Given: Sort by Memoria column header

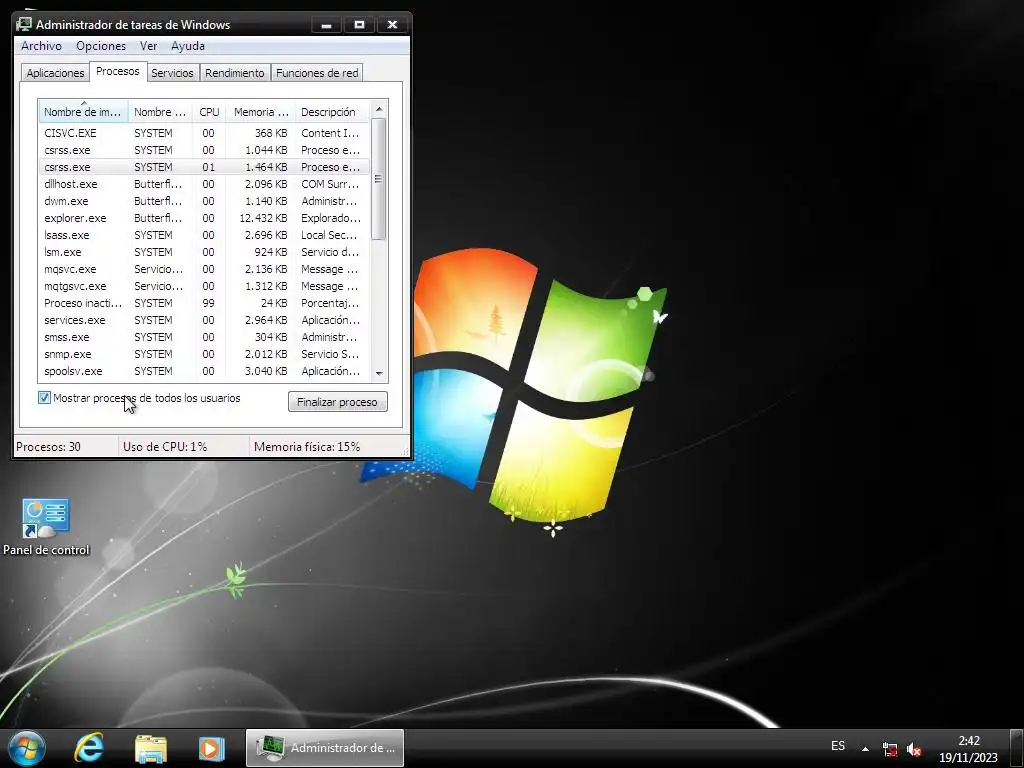Looking at the screenshot, I should [261, 112].
